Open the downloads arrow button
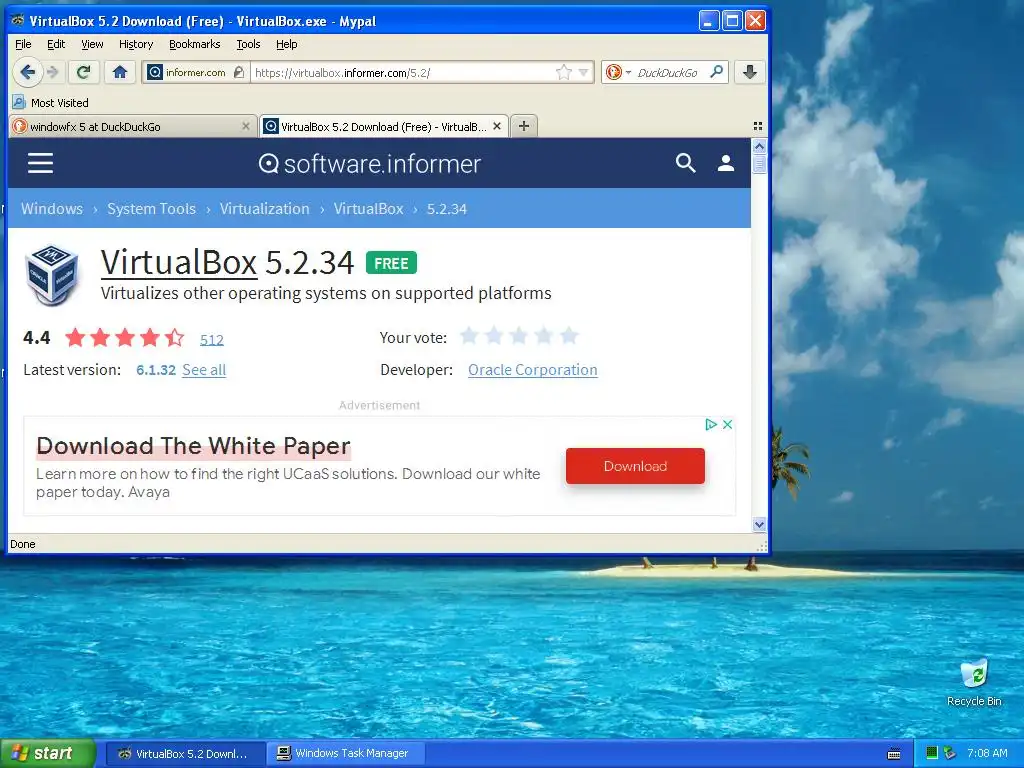 click(x=750, y=72)
